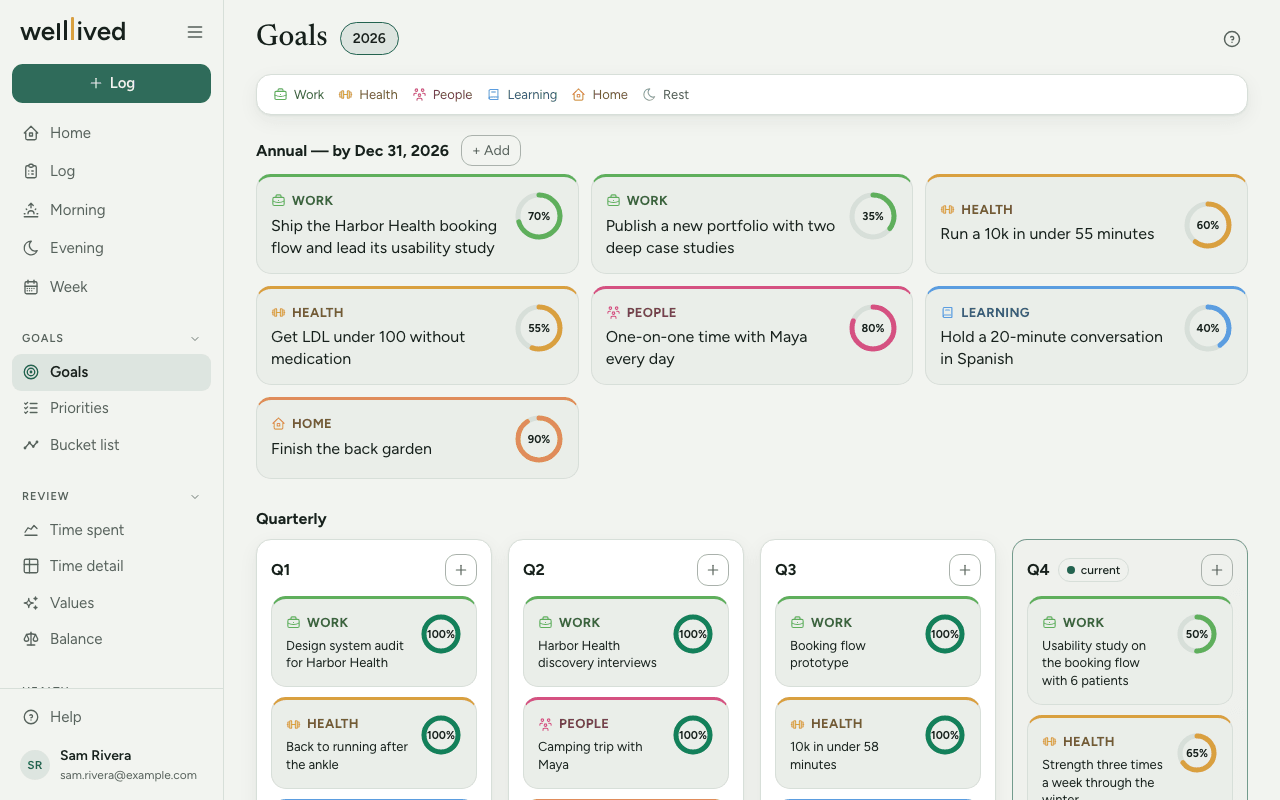Click the SR avatar badge
Viewport: 1280px width, 800px height.
(35, 765)
